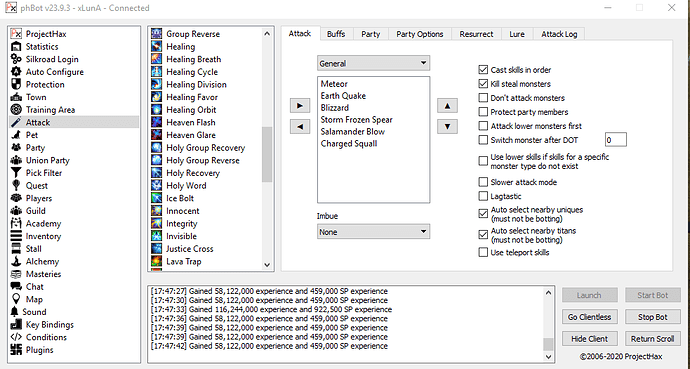690x369 pixels.
Task: Open the Town icon in sidebar
Action: [16, 97]
